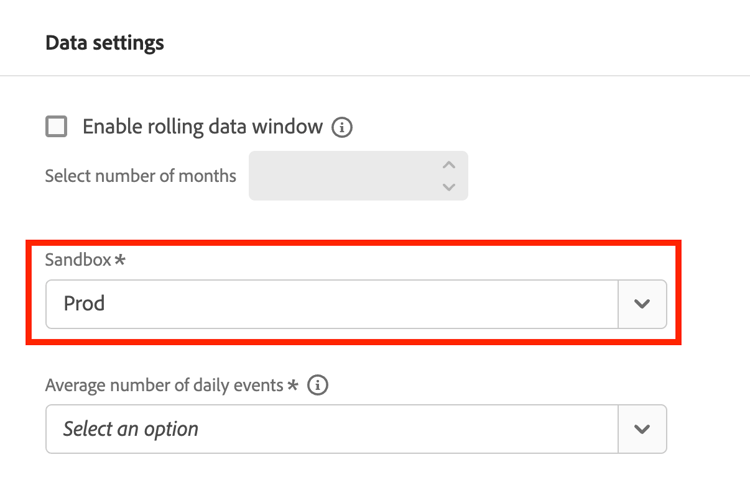The height and width of the screenshot is (488, 750).
Task: Click the 'Data settings' section heading
Action: (105, 43)
